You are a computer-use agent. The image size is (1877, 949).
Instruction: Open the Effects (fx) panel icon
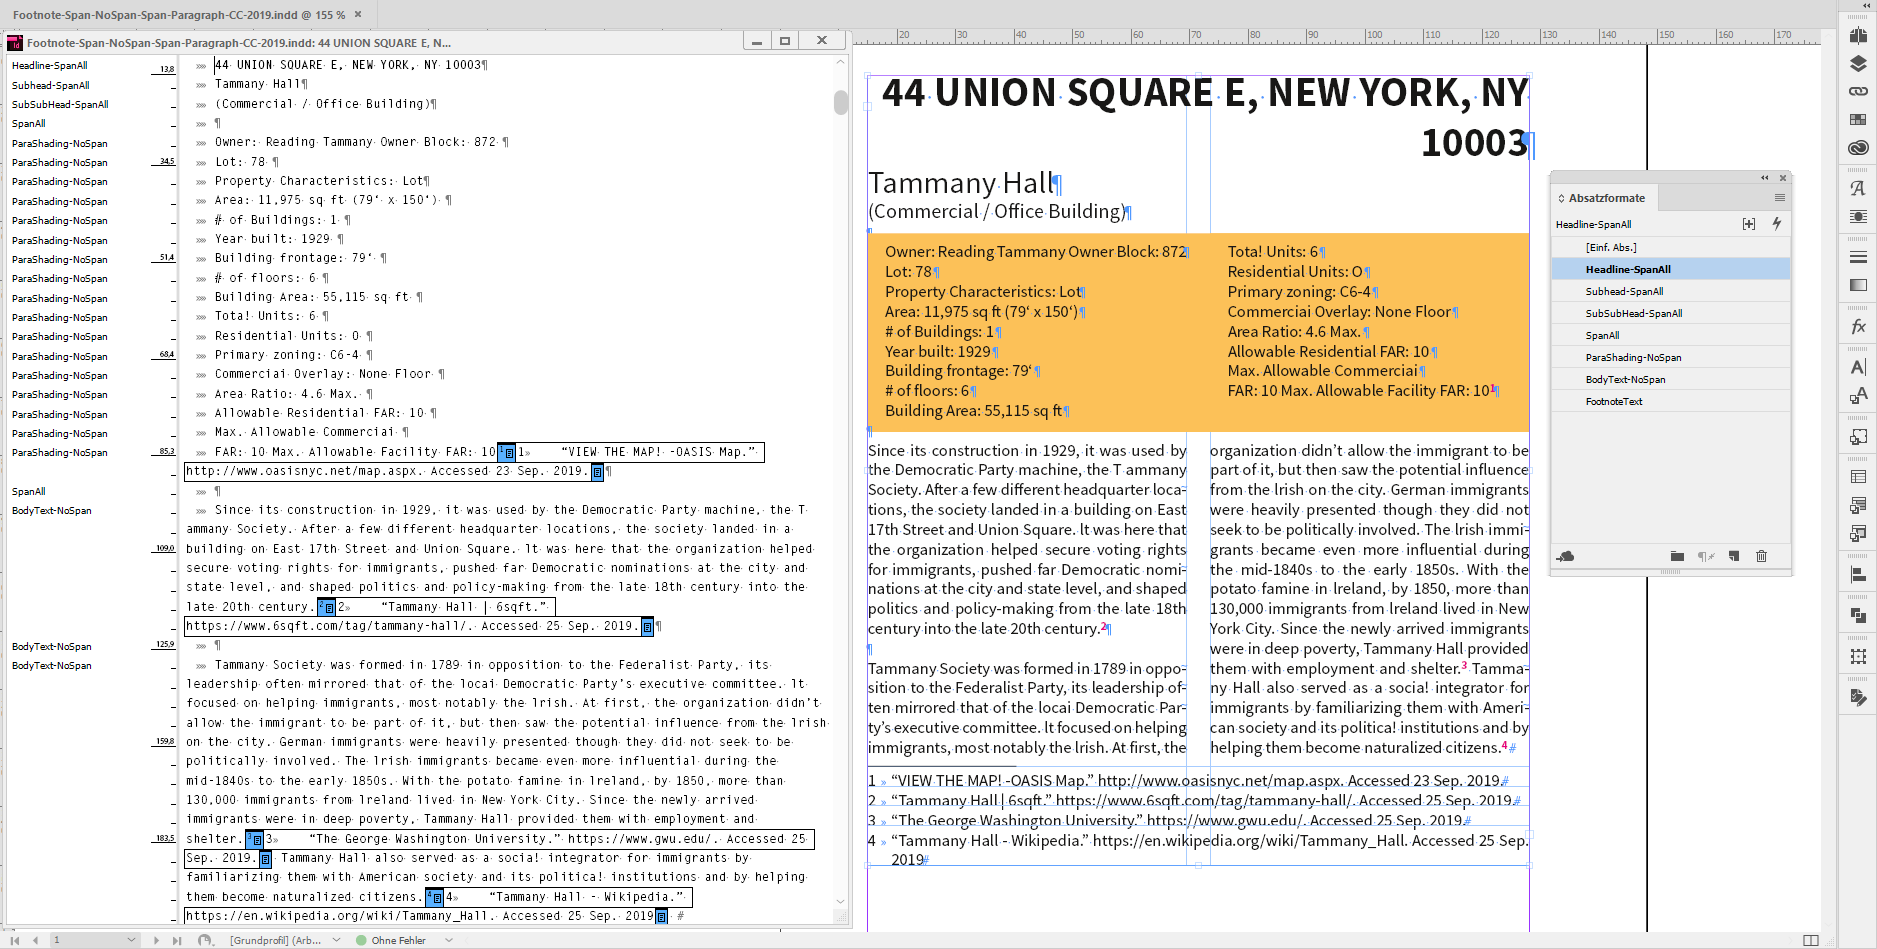(x=1858, y=326)
